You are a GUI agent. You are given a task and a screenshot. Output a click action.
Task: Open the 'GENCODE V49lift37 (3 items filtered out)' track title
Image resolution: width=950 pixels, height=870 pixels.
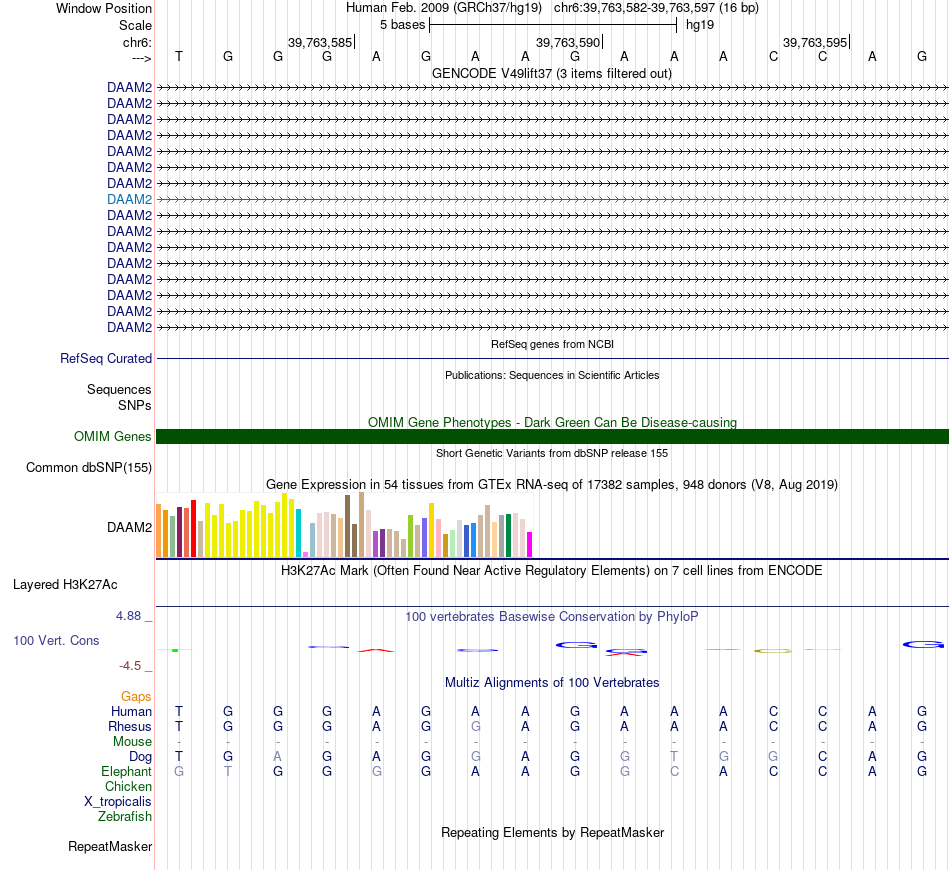552,74
